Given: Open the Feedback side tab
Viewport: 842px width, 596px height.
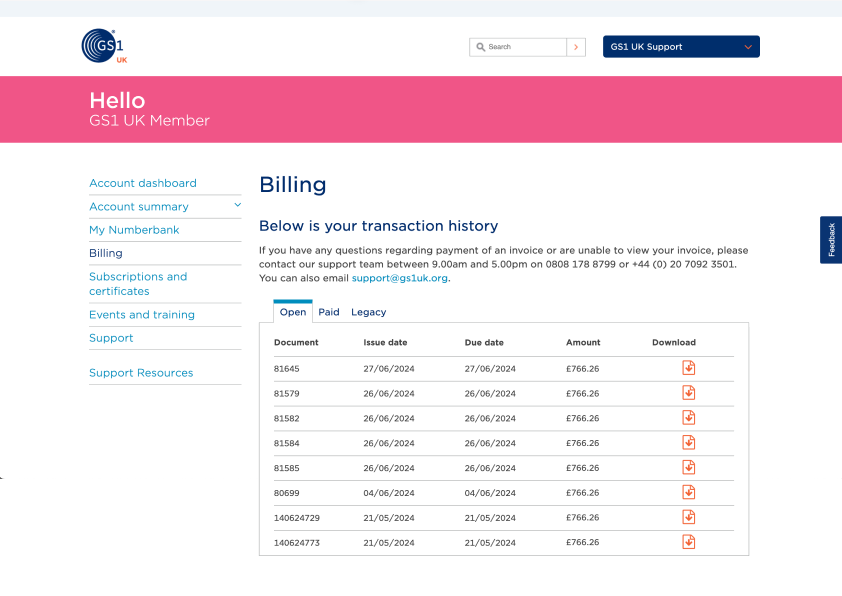Looking at the screenshot, I should coord(831,240).
